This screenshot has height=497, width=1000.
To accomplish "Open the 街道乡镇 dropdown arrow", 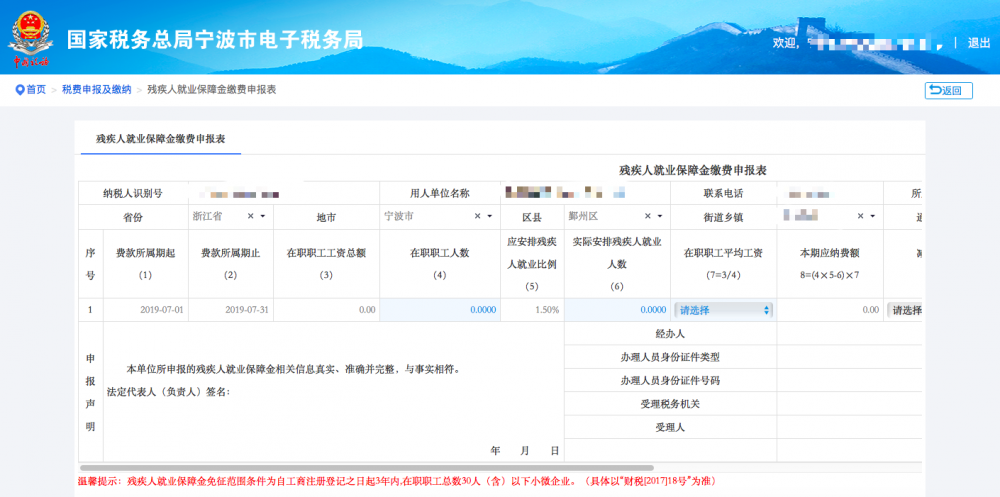I will [x=872, y=217].
